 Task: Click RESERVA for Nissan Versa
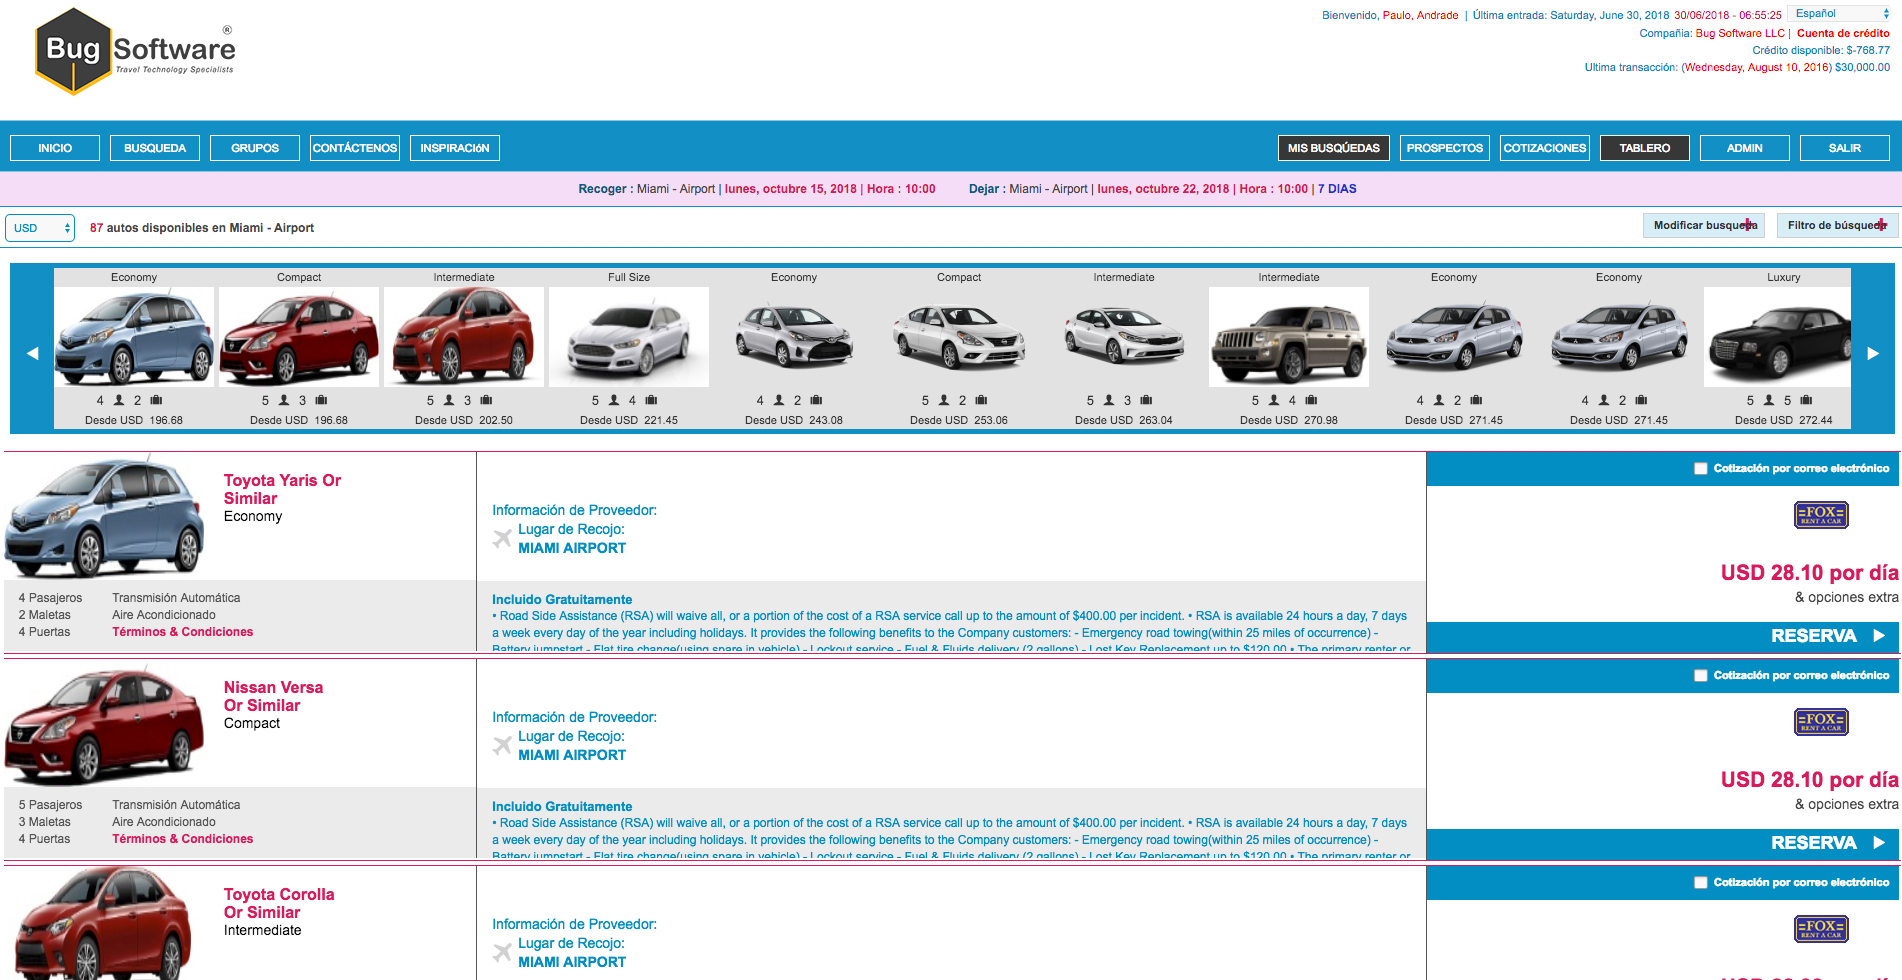pos(1662,843)
